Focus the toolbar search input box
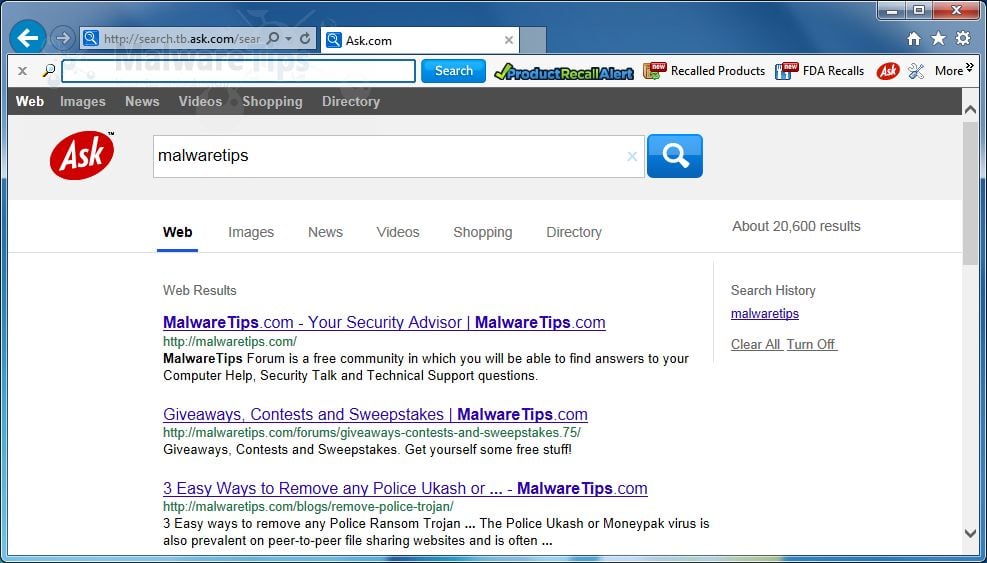This screenshot has width=987, height=563. click(x=239, y=71)
